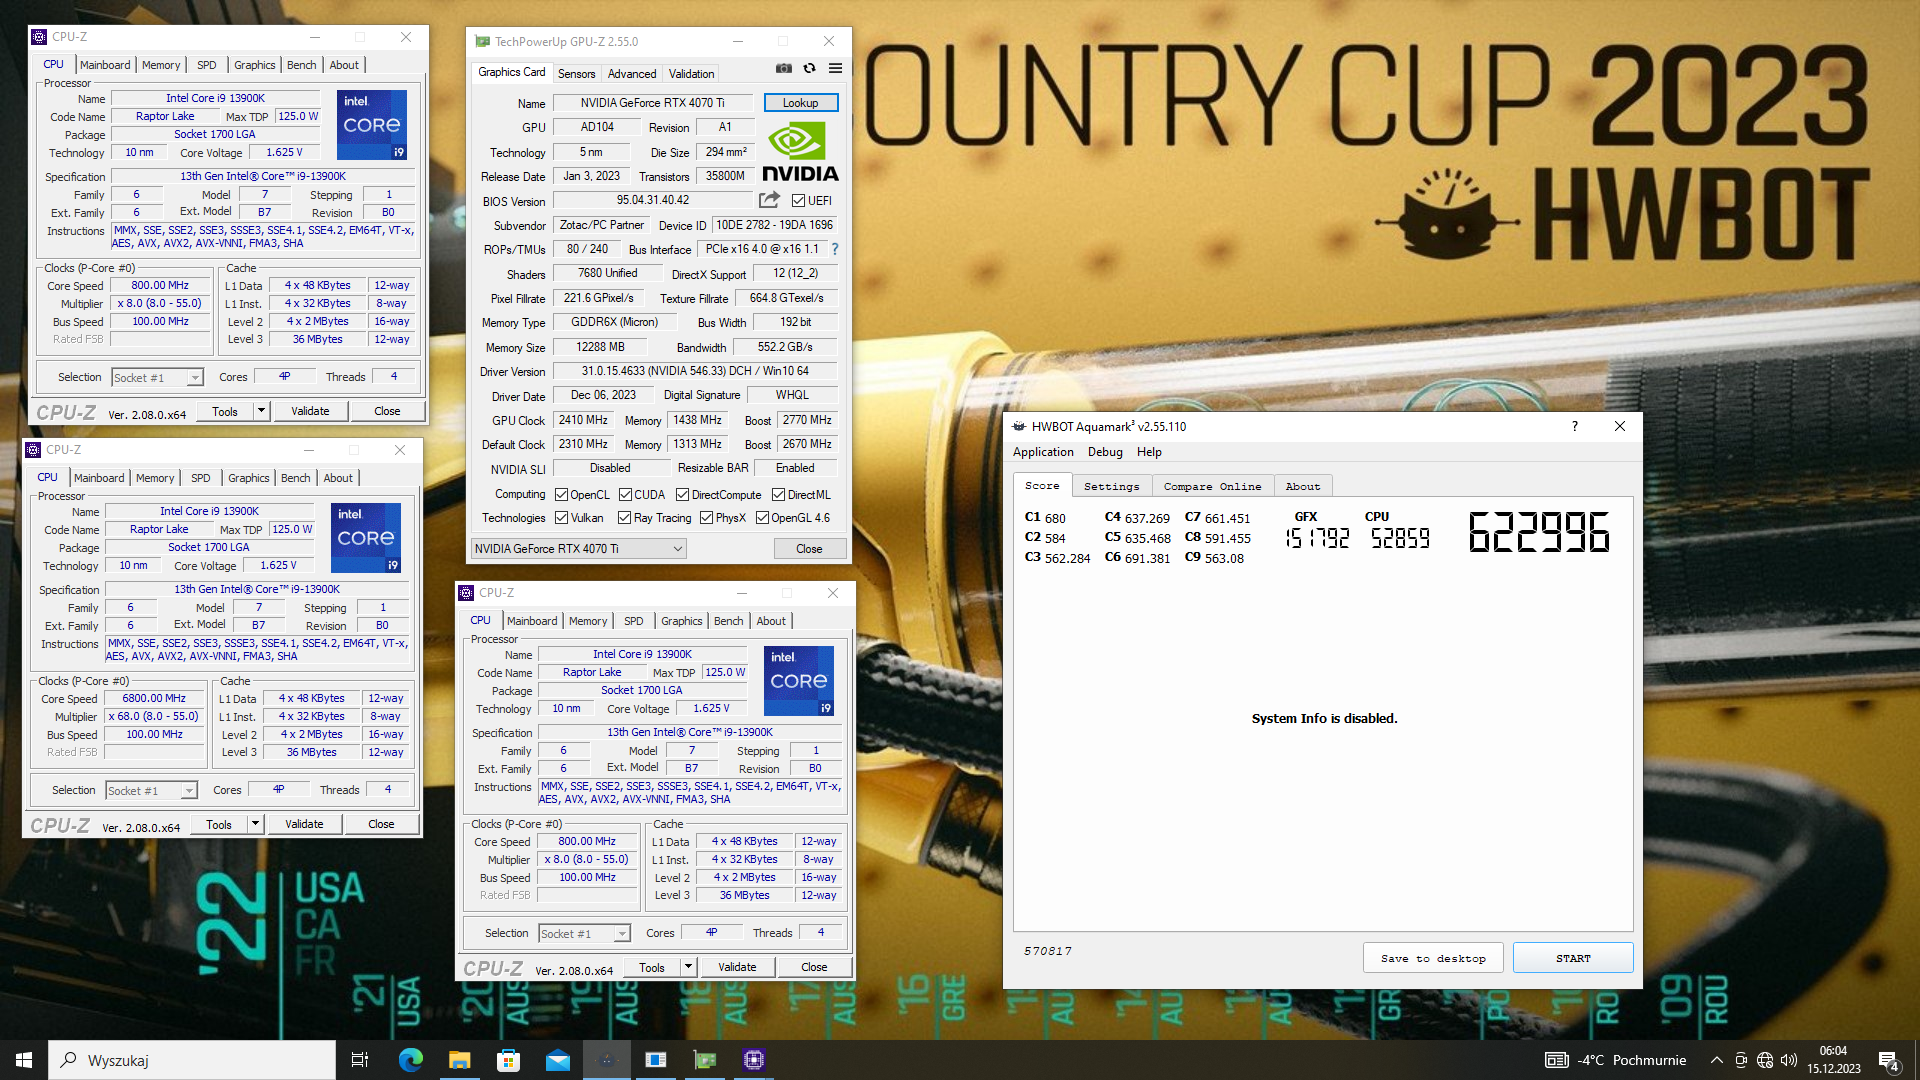Open GPU selector dropdown showing RTX 4070 Ti
The width and height of the screenshot is (1920, 1080).
click(578, 549)
